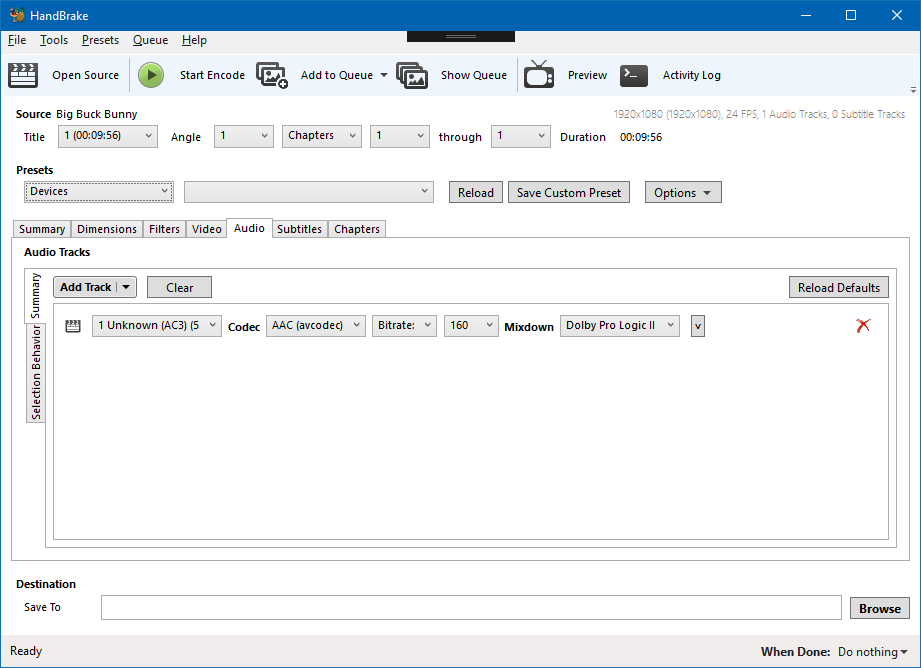Image resolution: width=921 pixels, height=668 pixels.
Task: Click the HandBrake app logo icon
Action: coord(17,15)
